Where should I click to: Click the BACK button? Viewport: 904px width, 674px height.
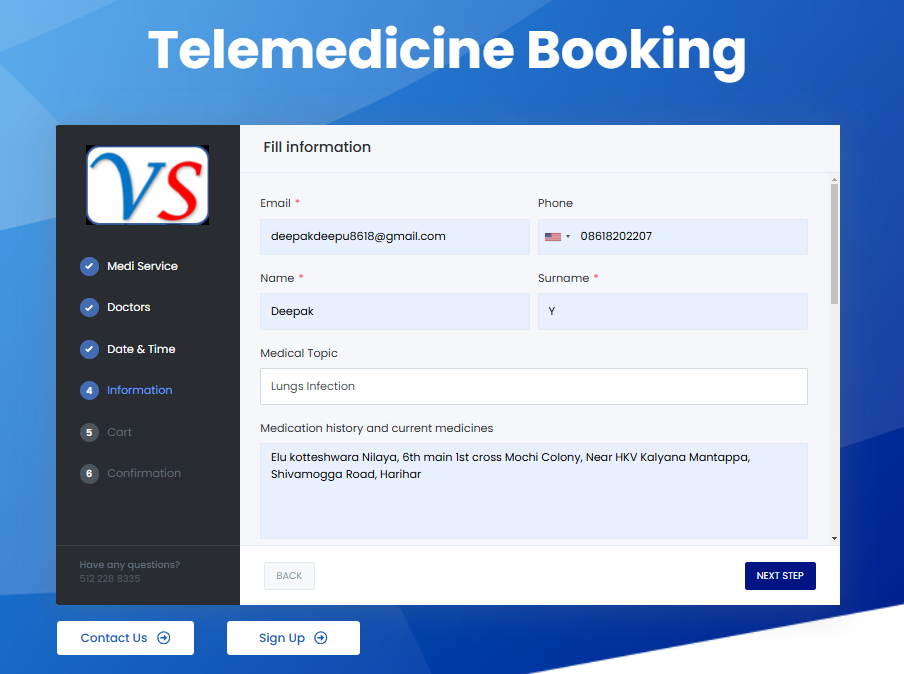tap(289, 576)
